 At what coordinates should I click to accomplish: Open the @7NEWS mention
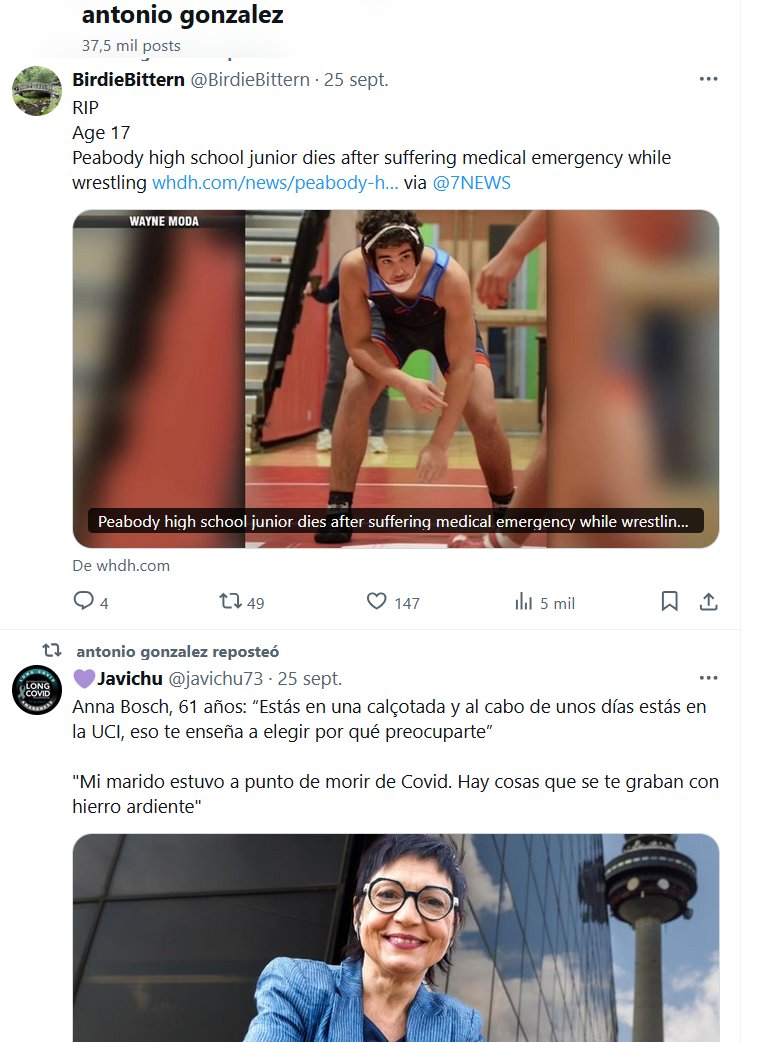pos(472,183)
